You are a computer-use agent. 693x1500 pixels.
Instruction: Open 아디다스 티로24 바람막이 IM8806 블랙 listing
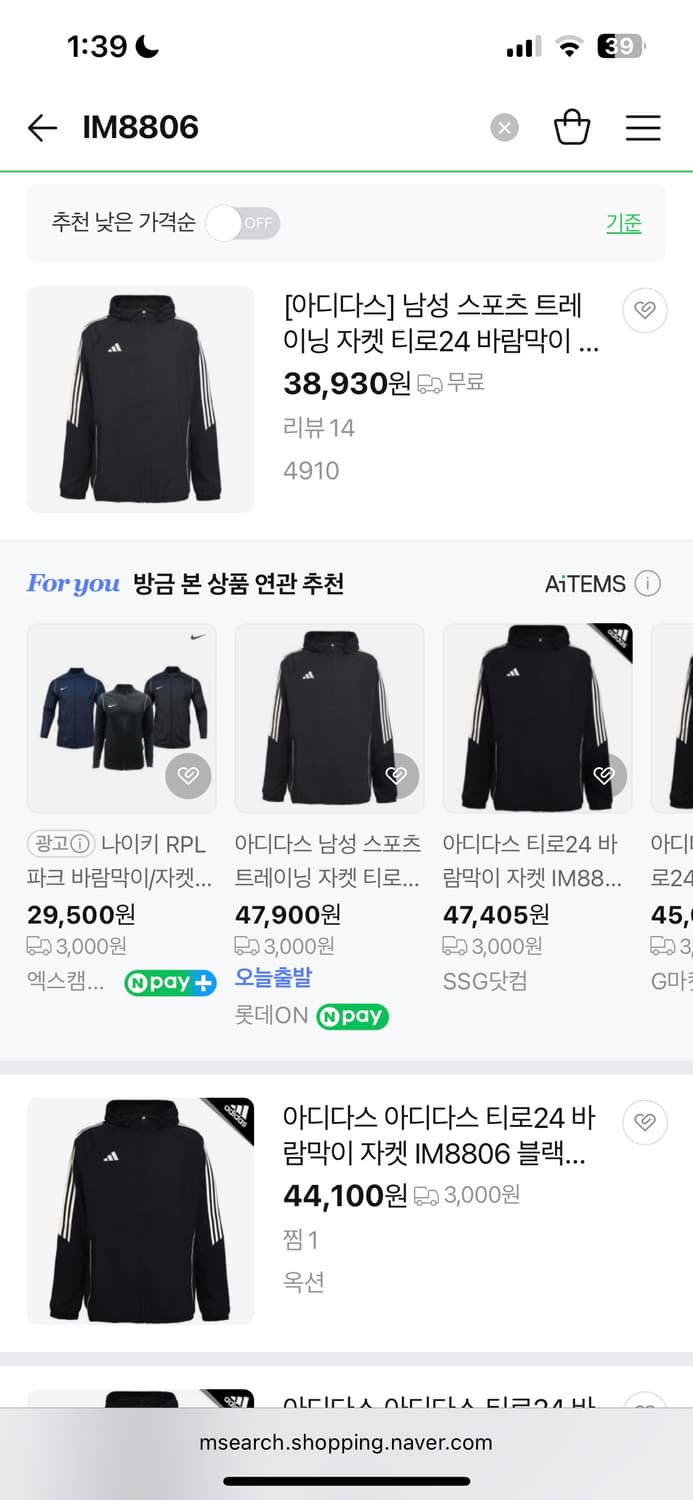click(x=438, y=1135)
